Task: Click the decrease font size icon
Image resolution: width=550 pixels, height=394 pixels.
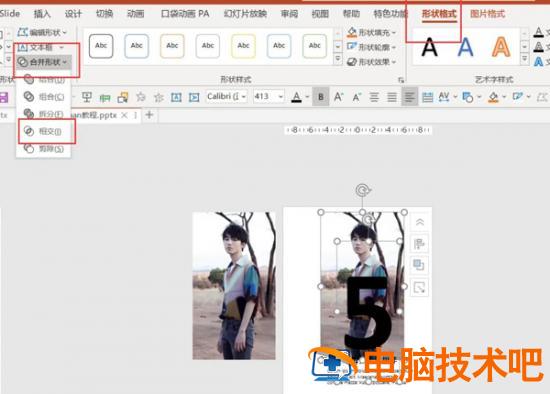Action: [x=357, y=97]
